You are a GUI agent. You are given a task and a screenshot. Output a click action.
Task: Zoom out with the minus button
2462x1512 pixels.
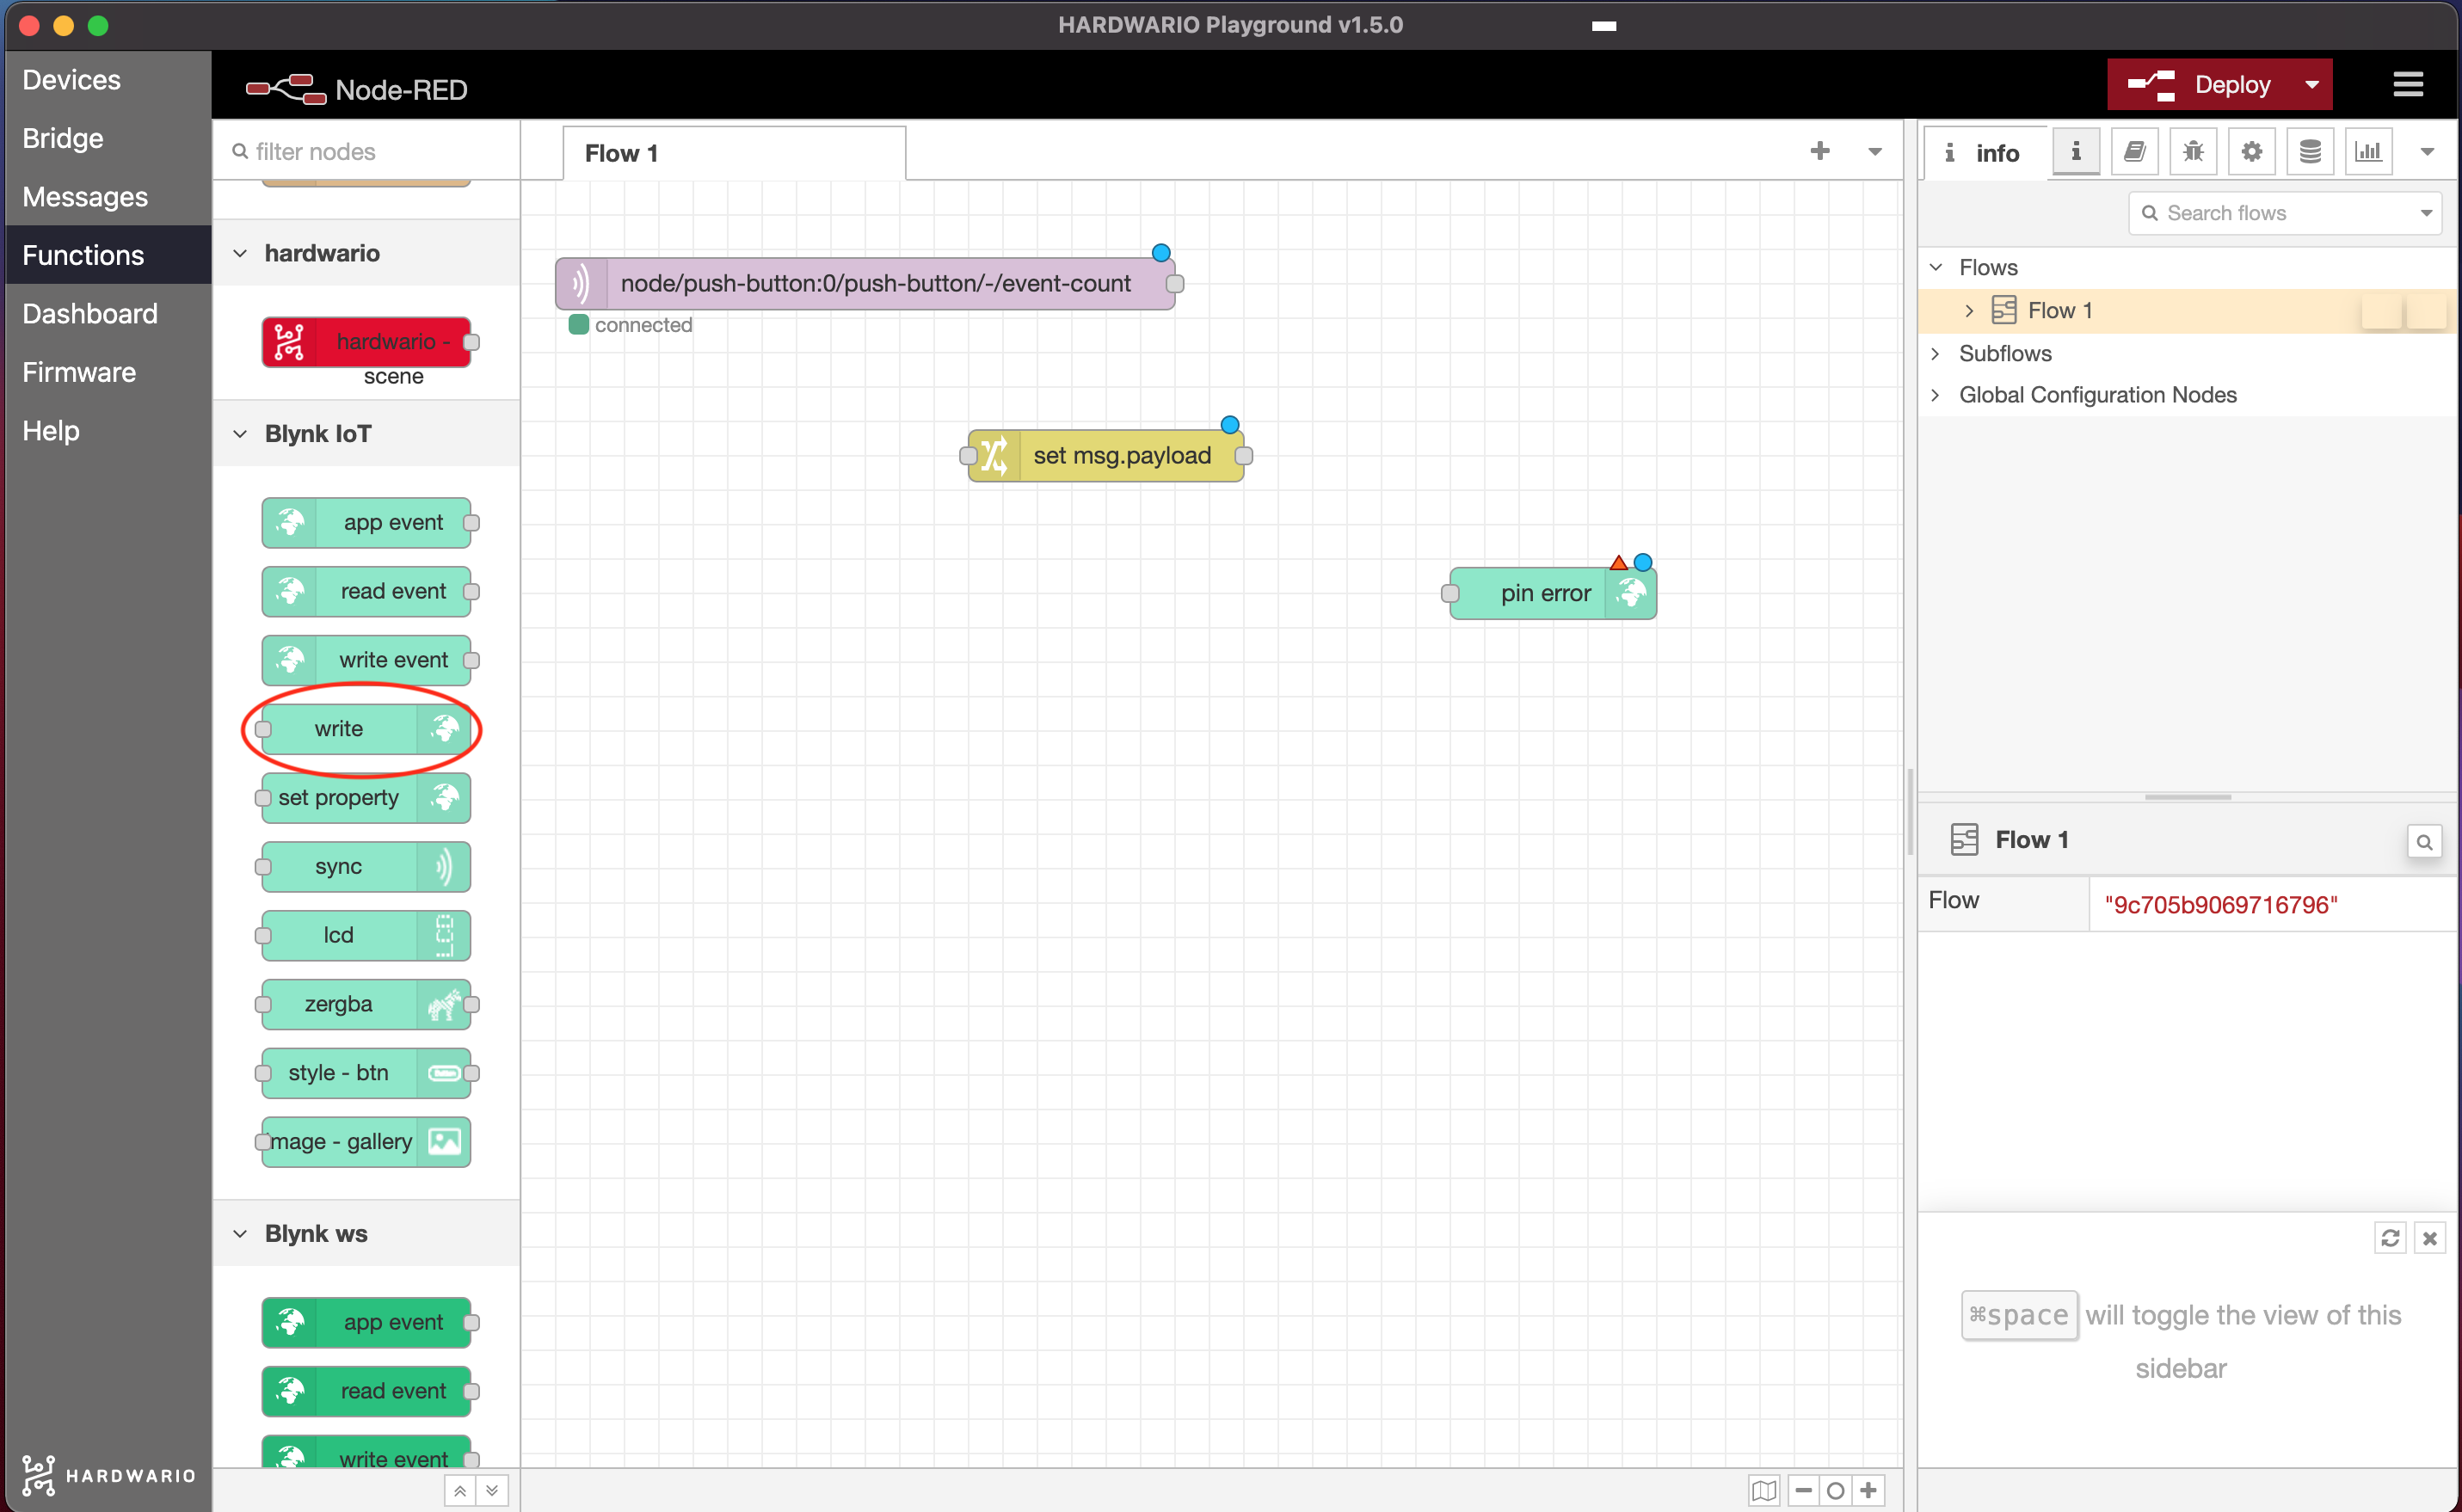click(1804, 1490)
